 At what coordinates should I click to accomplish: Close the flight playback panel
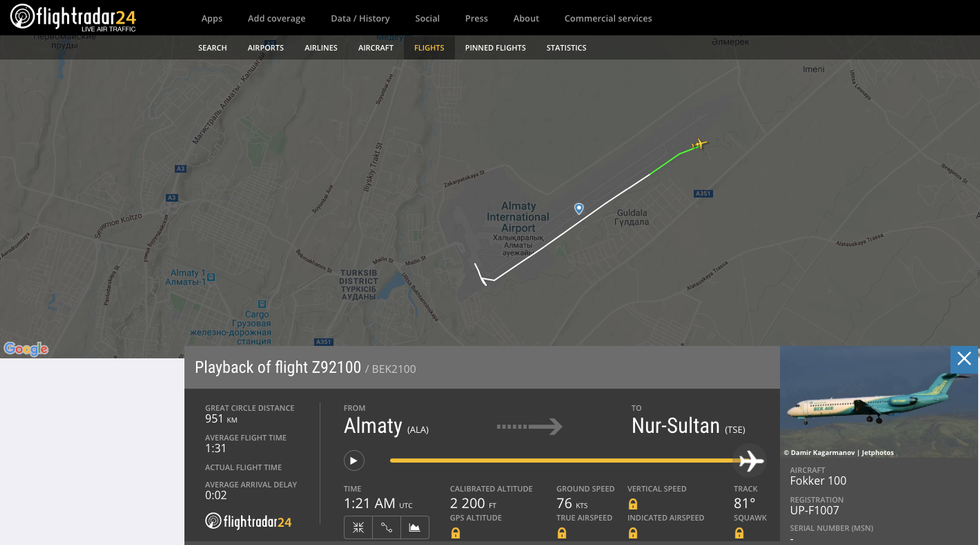pyautogui.click(x=964, y=359)
